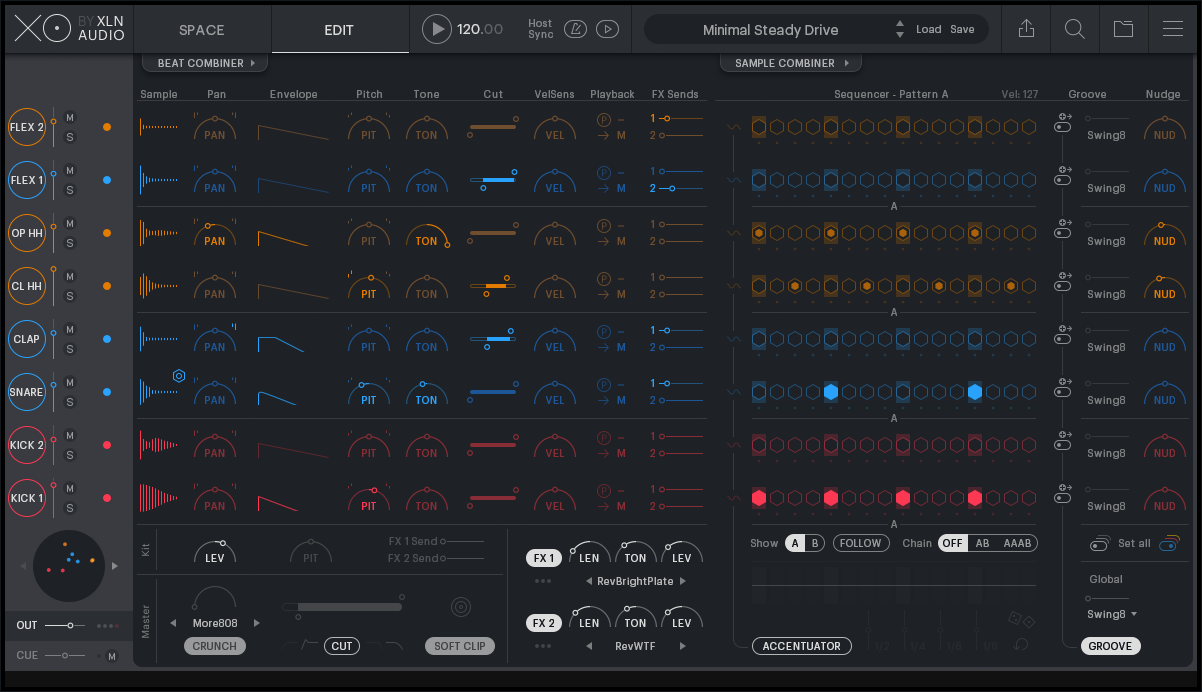The height and width of the screenshot is (692, 1202).
Task: Open the Global Swing8 groove dropdown
Action: click(1112, 614)
